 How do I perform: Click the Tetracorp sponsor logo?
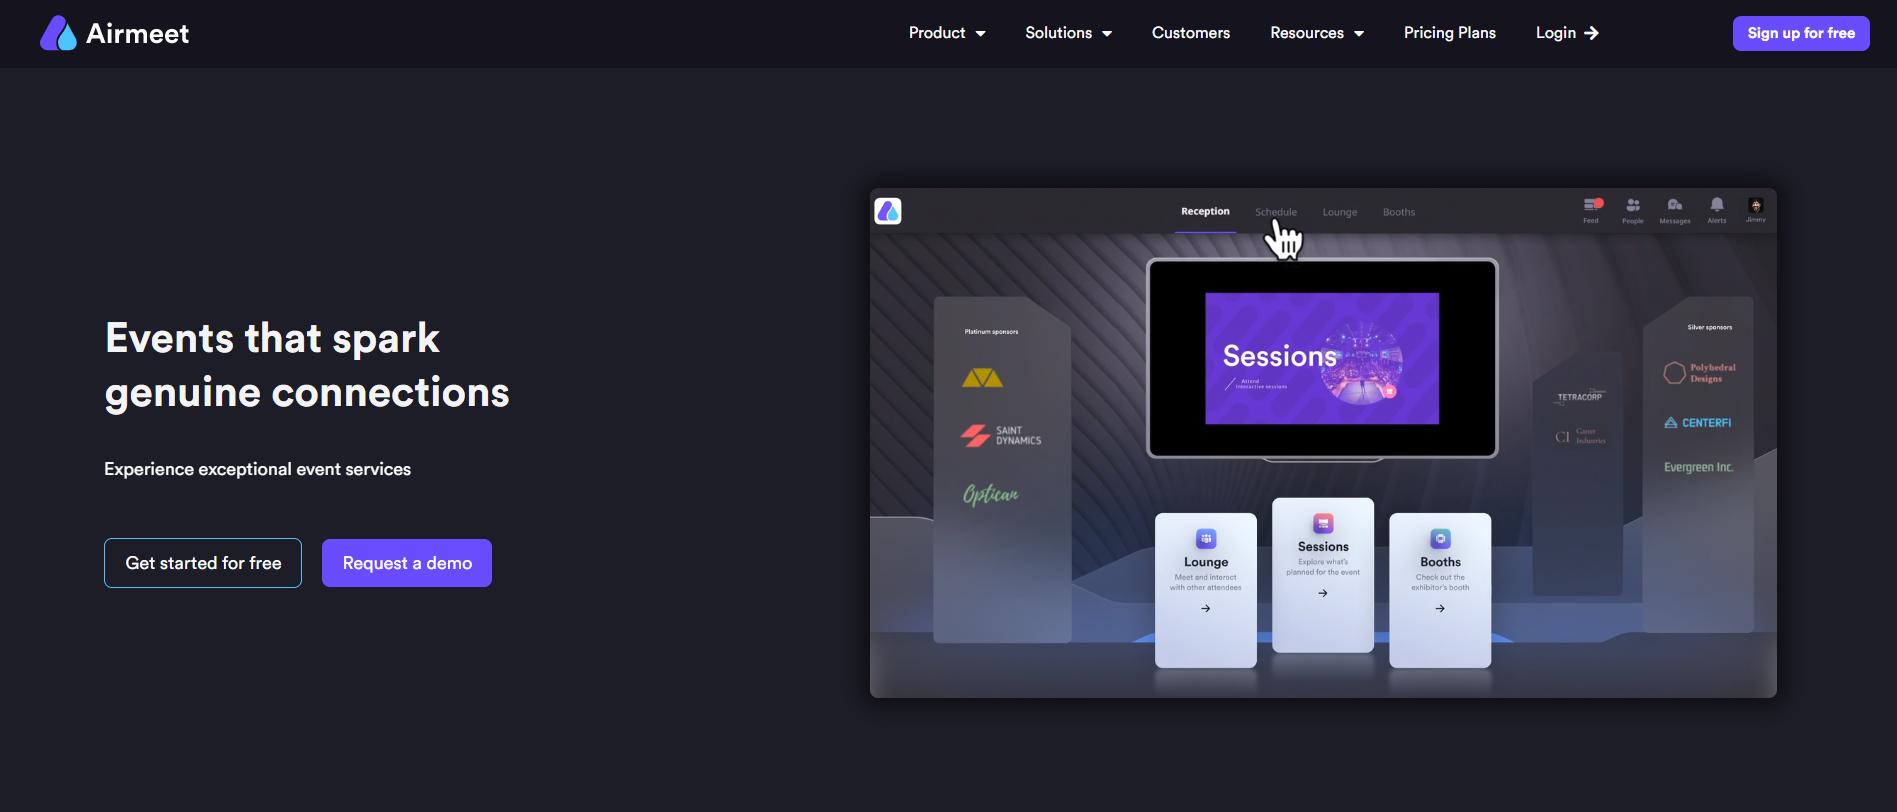coord(1580,397)
